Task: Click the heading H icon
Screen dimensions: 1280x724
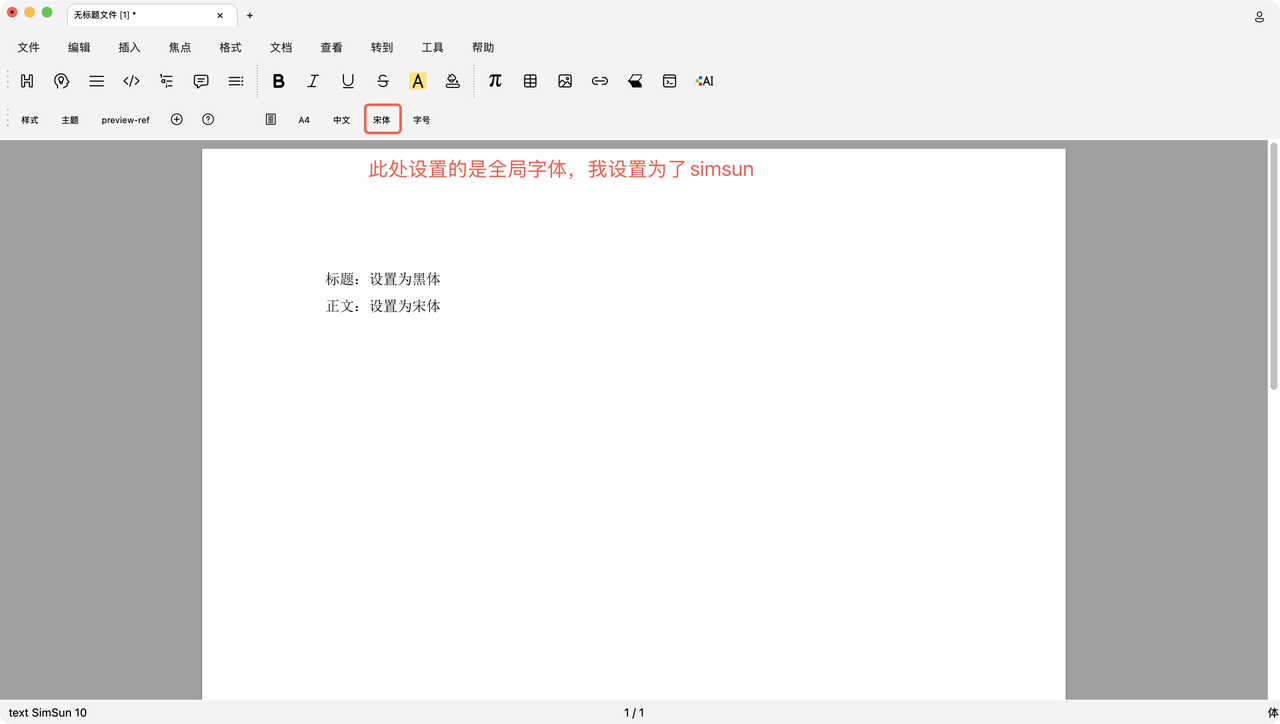Action: pos(27,81)
